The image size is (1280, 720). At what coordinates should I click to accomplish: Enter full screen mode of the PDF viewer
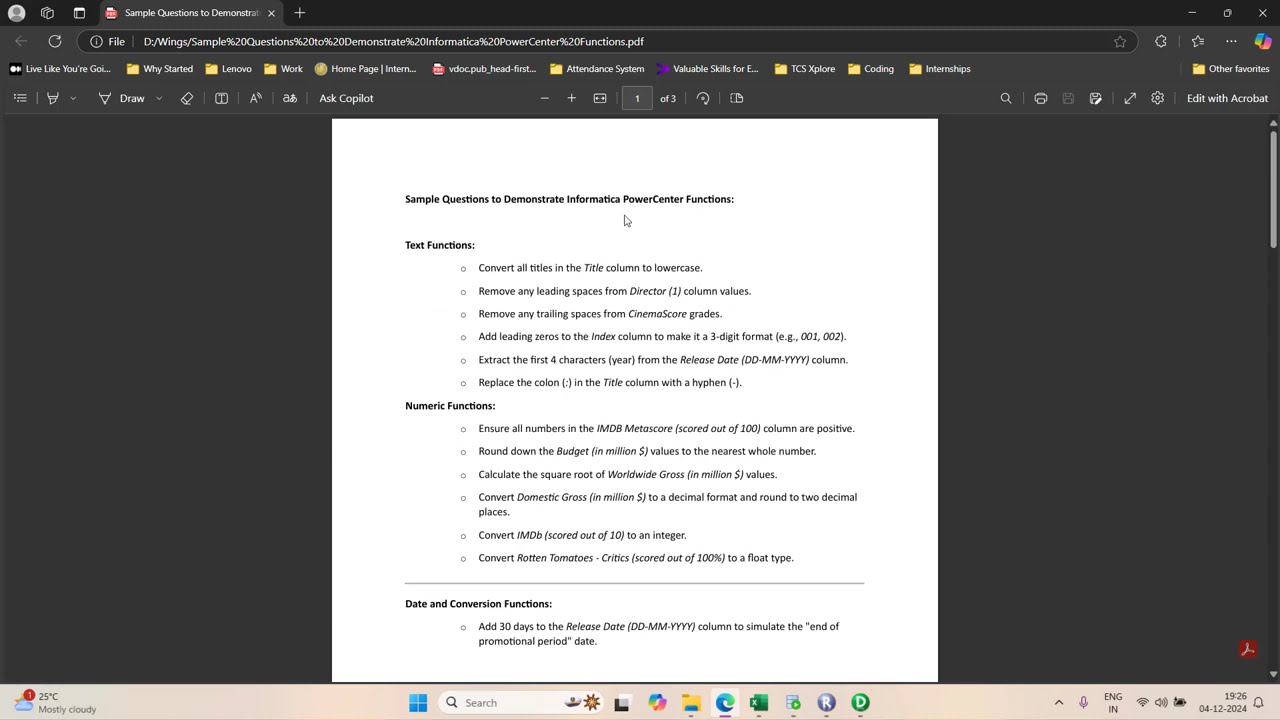tap(1130, 98)
